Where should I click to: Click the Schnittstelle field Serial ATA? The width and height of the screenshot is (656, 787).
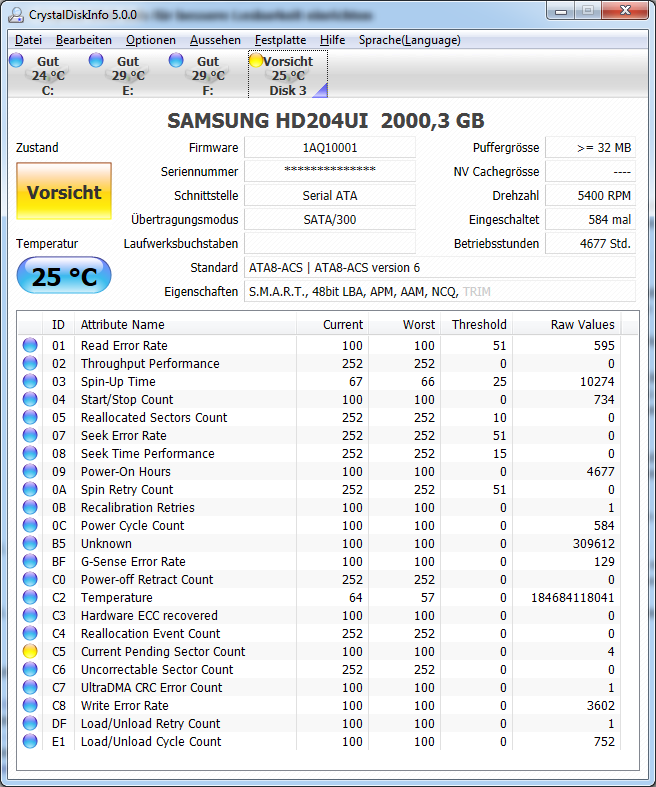(330, 195)
